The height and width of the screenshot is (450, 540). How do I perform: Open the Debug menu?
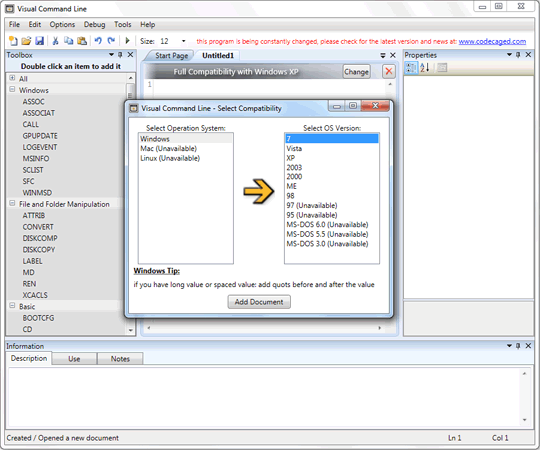(94, 24)
